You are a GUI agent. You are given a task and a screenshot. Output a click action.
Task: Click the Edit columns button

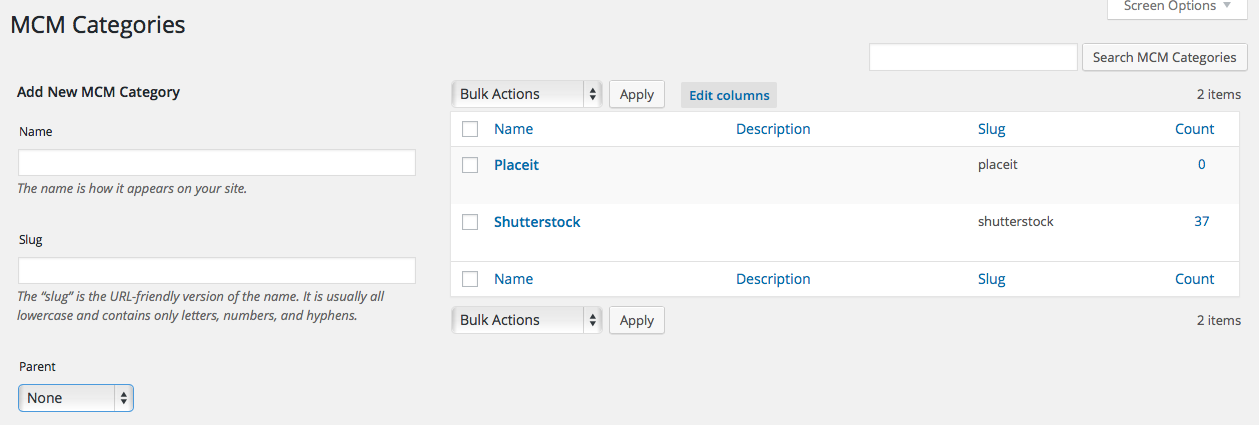click(x=729, y=95)
